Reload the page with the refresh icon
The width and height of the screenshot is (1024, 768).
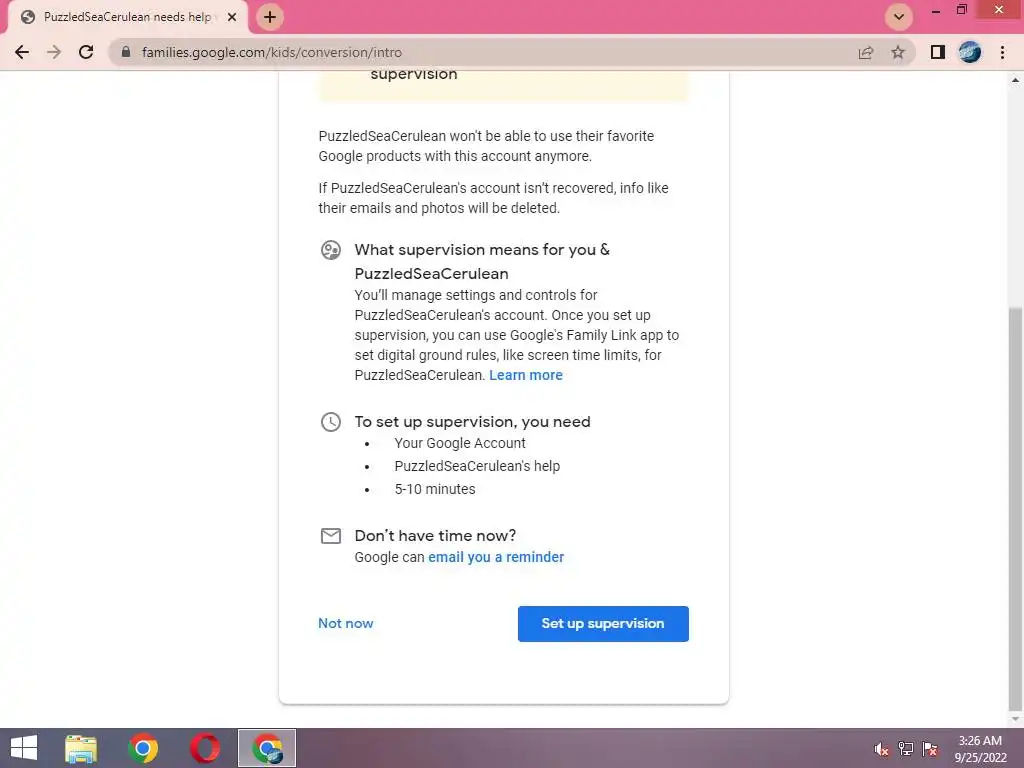pyautogui.click(x=86, y=52)
